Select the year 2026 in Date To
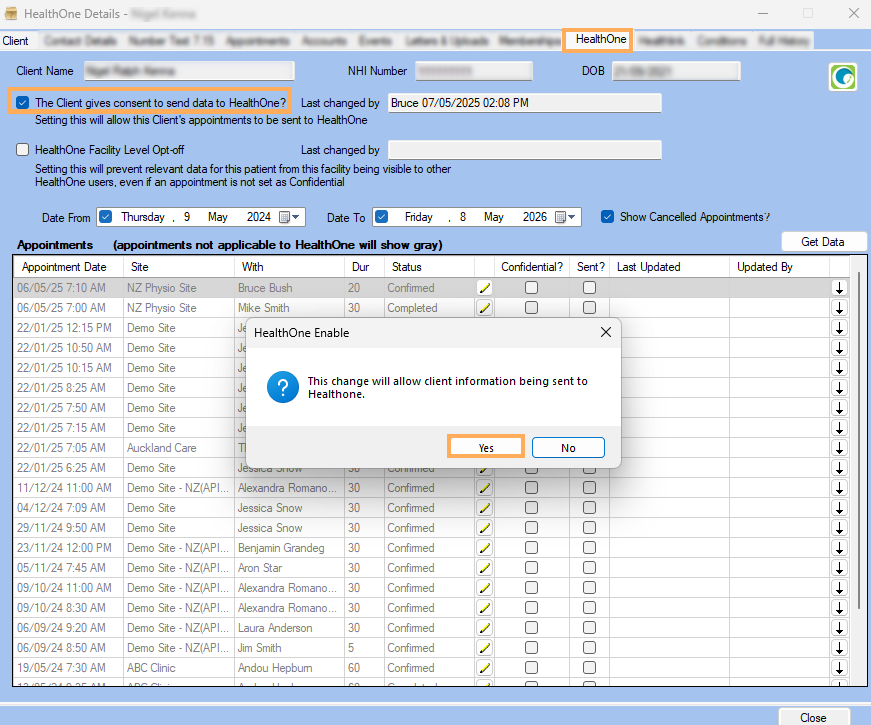 coord(535,217)
